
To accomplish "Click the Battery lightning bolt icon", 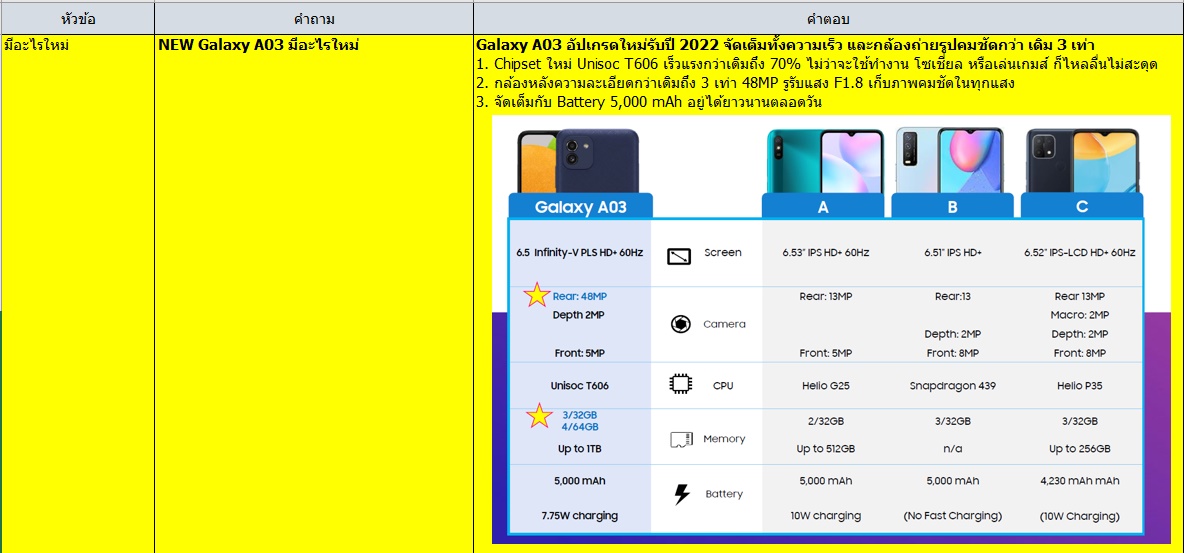I will (x=681, y=494).
